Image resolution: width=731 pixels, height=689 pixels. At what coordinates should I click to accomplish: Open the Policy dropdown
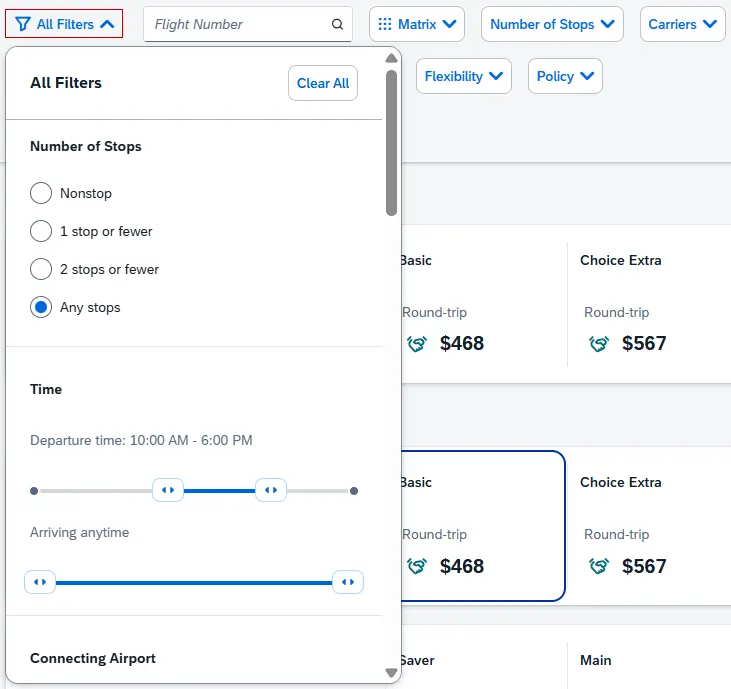coord(565,76)
